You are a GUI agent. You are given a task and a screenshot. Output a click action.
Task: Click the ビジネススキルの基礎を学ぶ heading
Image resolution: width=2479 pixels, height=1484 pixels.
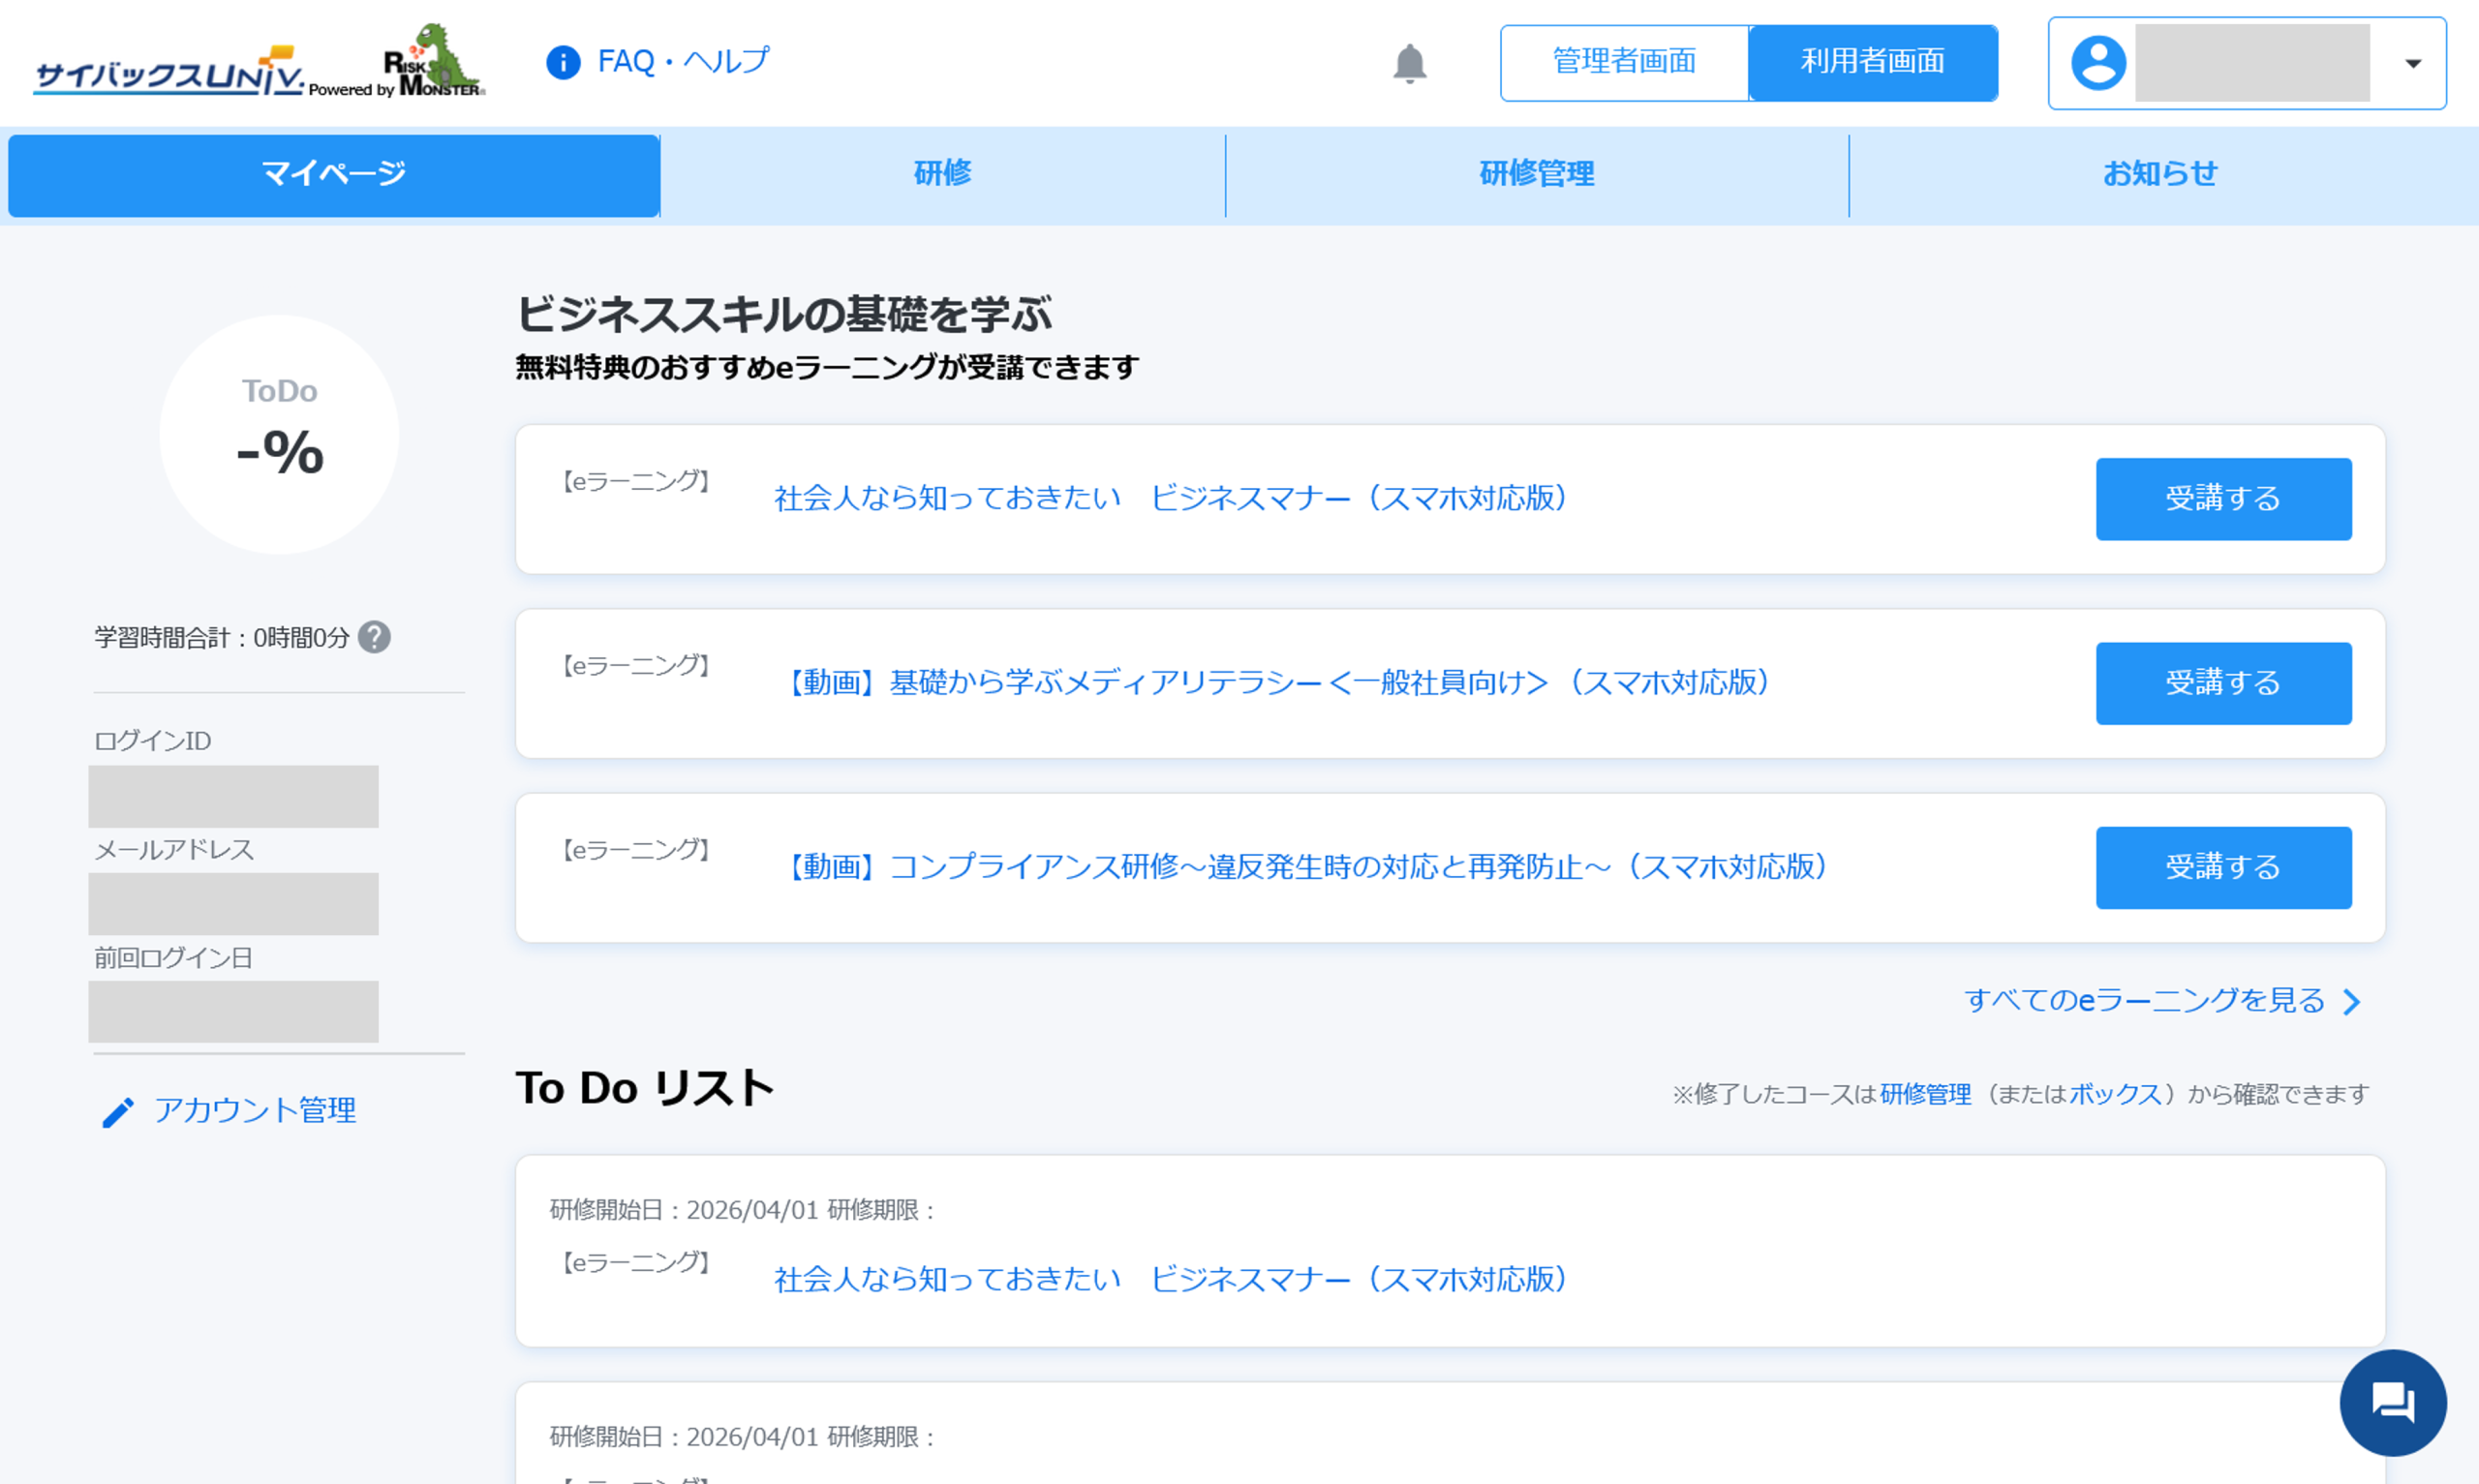click(x=783, y=314)
